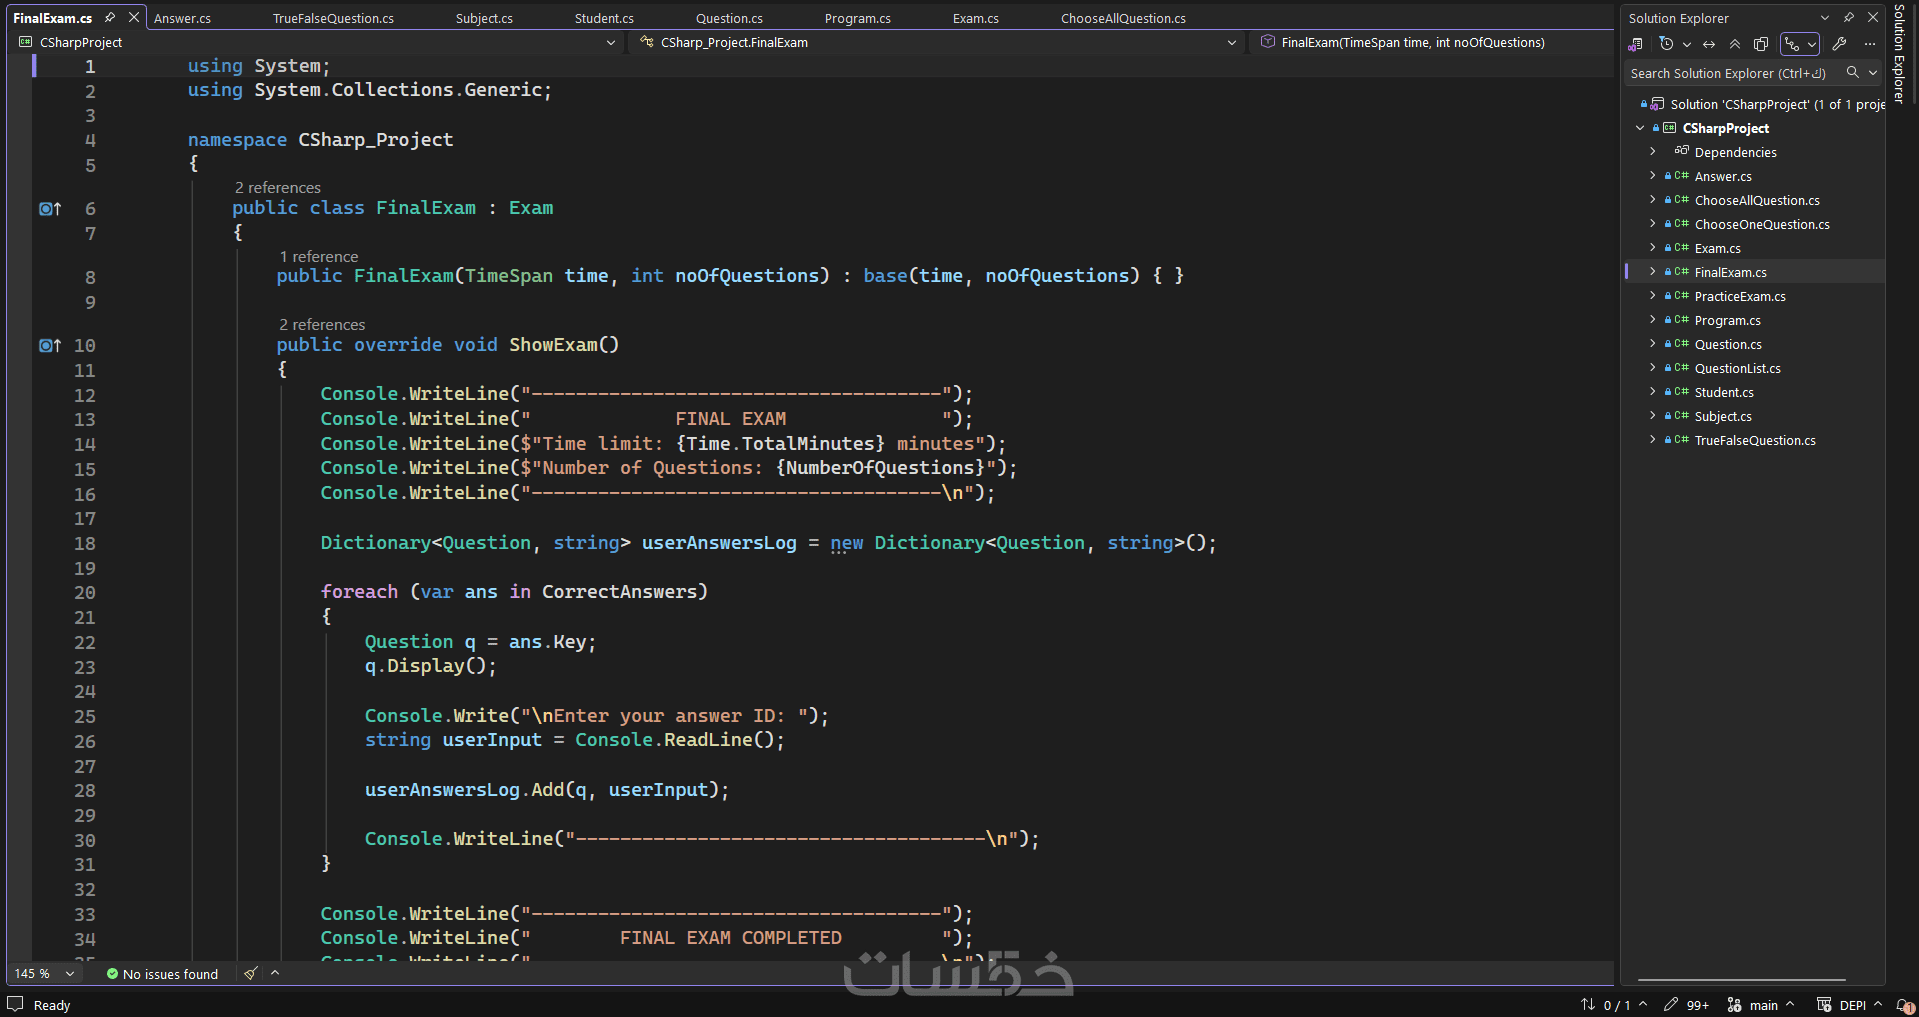This screenshot has height=1017, width=1919.
Task: Switch to the Answer.cs tab
Action: 182,18
